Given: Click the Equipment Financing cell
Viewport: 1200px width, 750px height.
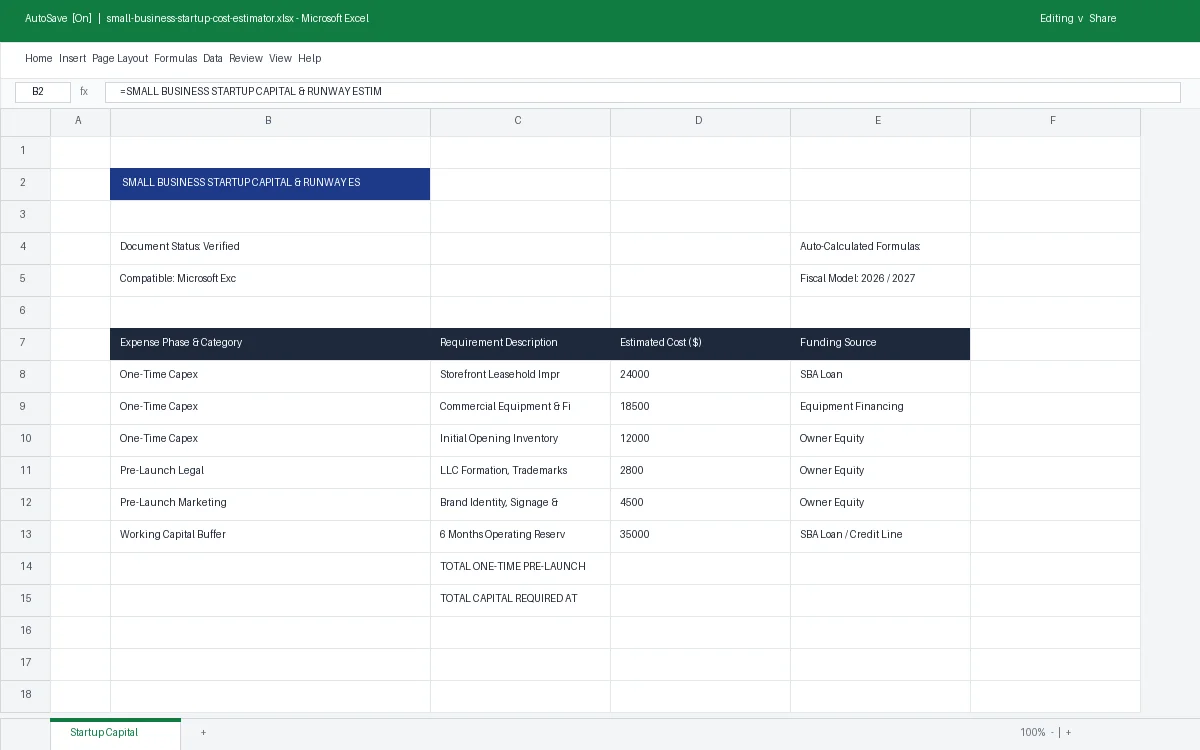Looking at the screenshot, I should point(880,408).
